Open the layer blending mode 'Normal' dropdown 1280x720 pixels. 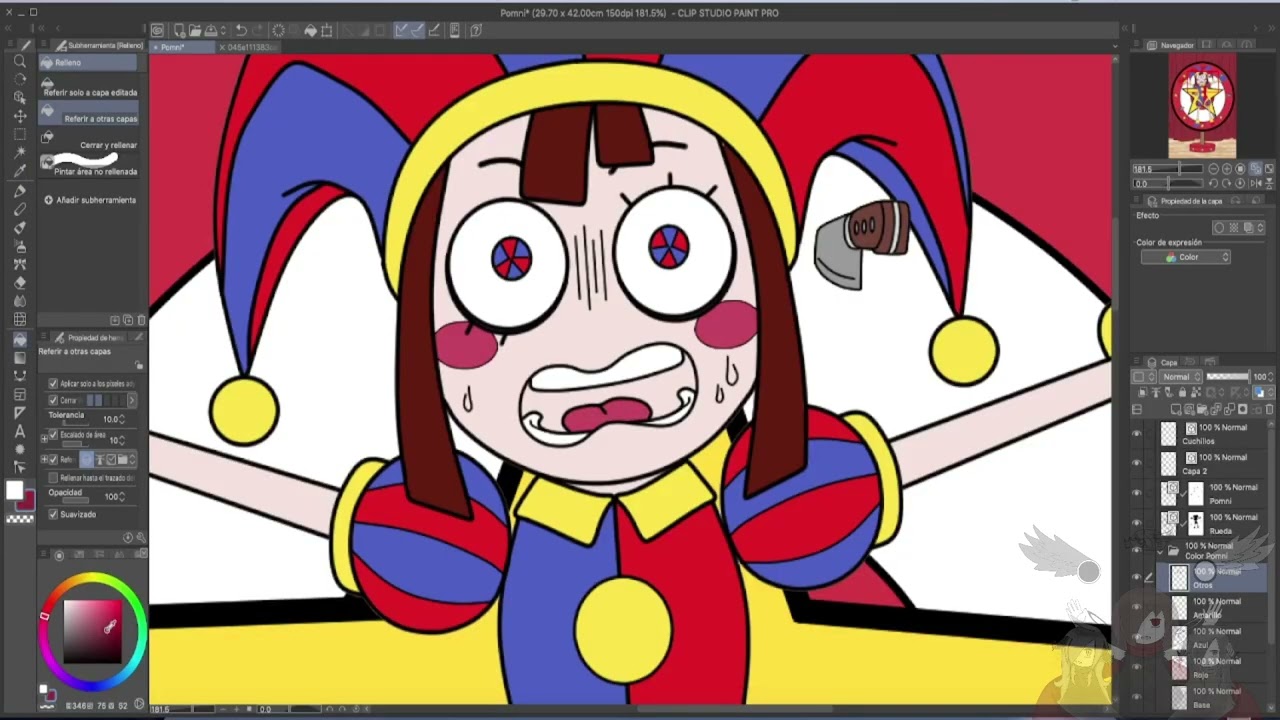pyautogui.click(x=1181, y=377)
